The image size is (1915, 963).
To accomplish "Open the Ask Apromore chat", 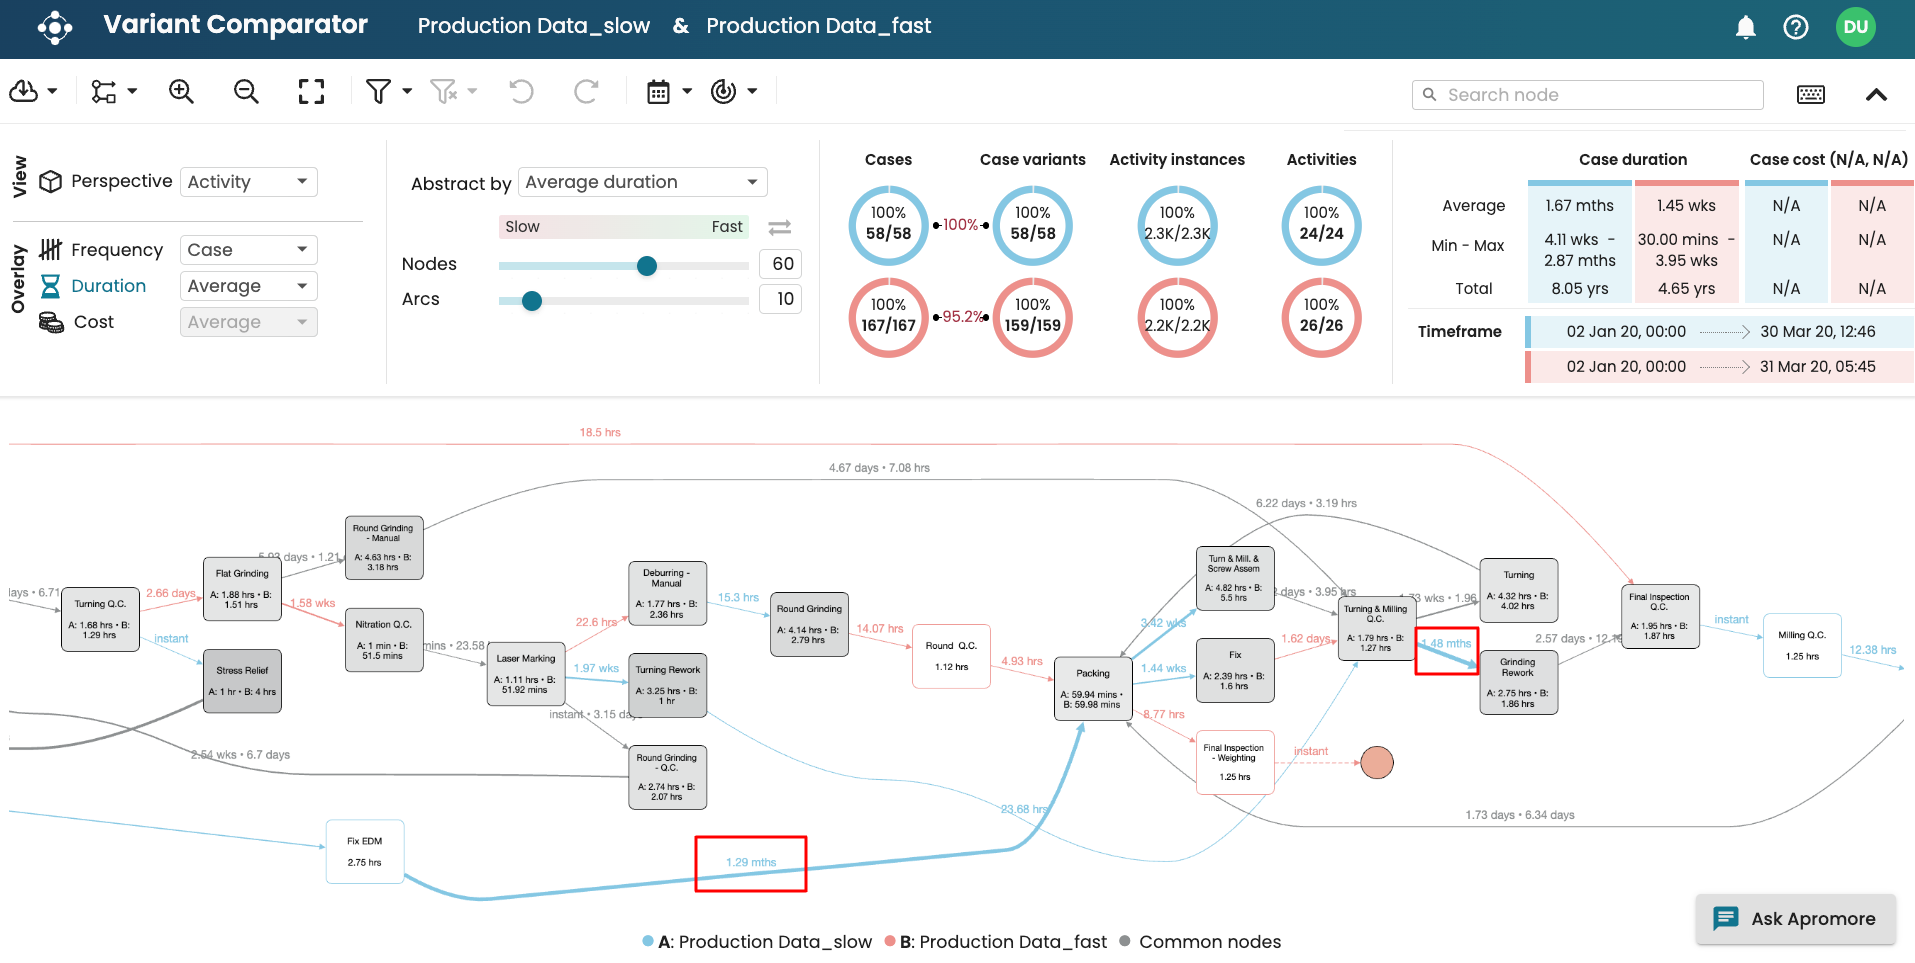I will coord(1796,919).
